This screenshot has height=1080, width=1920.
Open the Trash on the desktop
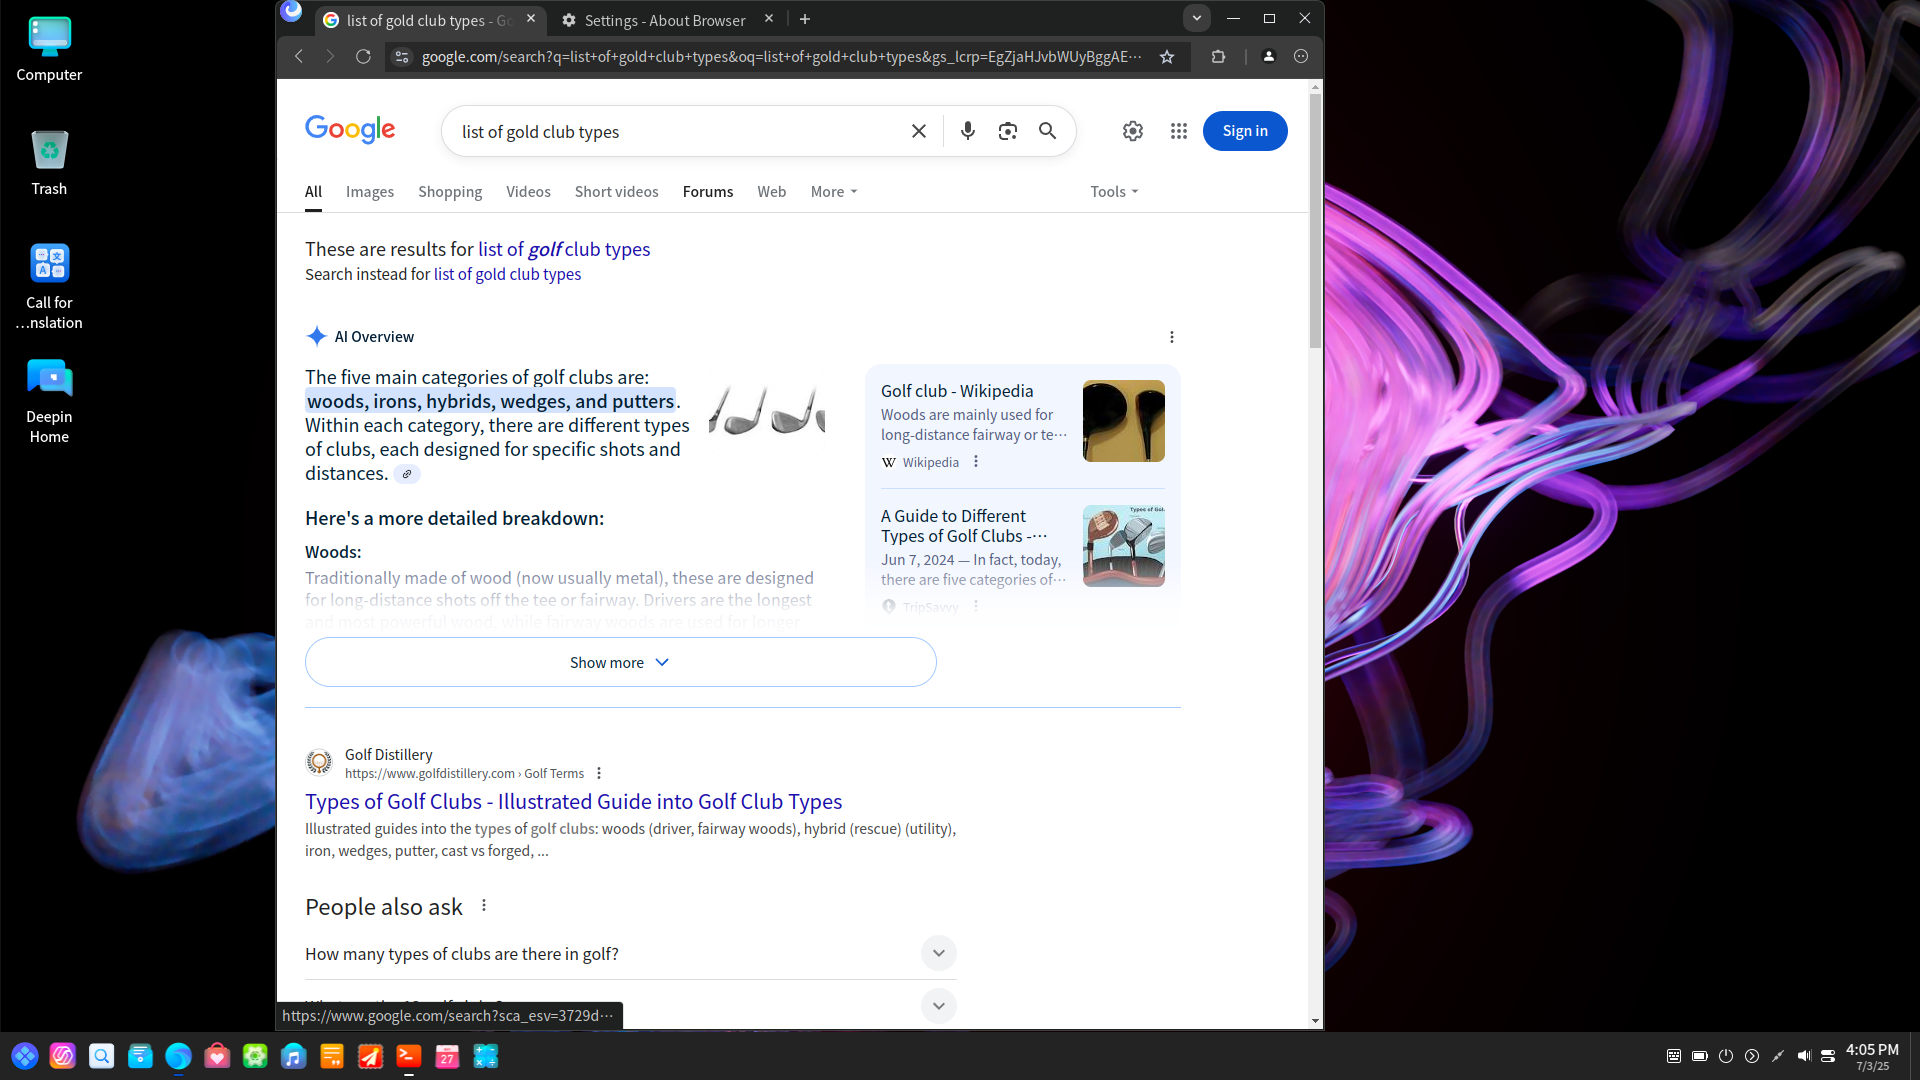tap(49, 162)
